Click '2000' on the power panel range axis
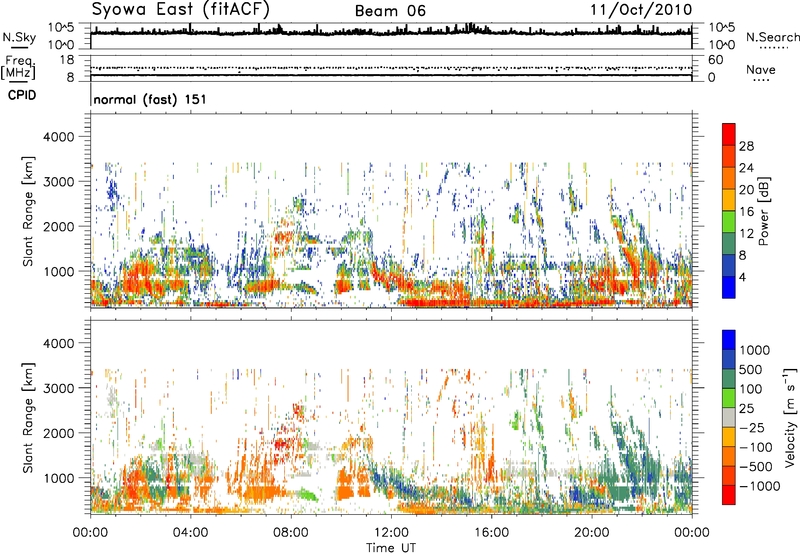Screen dimensions: 800x554 point(58,226)
